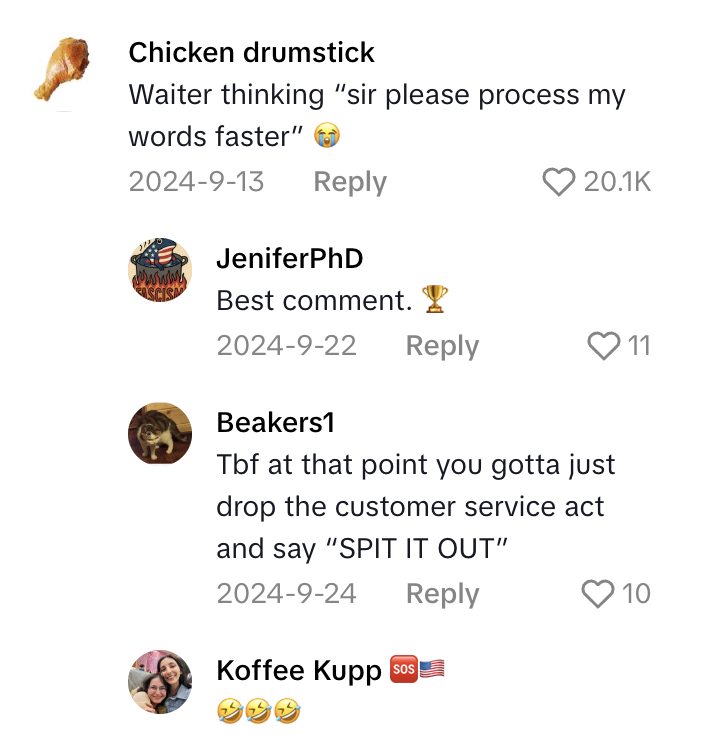
Task: Tap heart on JeniferPhD's reply
Action: point(603,346)
